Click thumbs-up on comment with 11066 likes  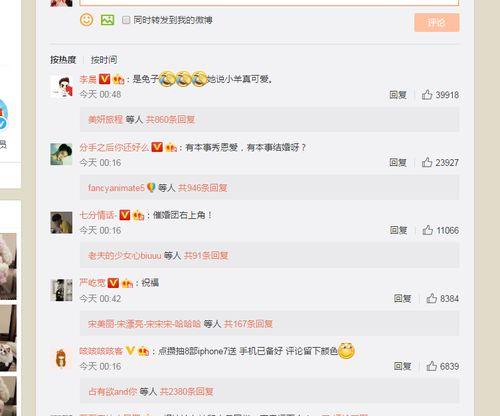click(428, 230)
